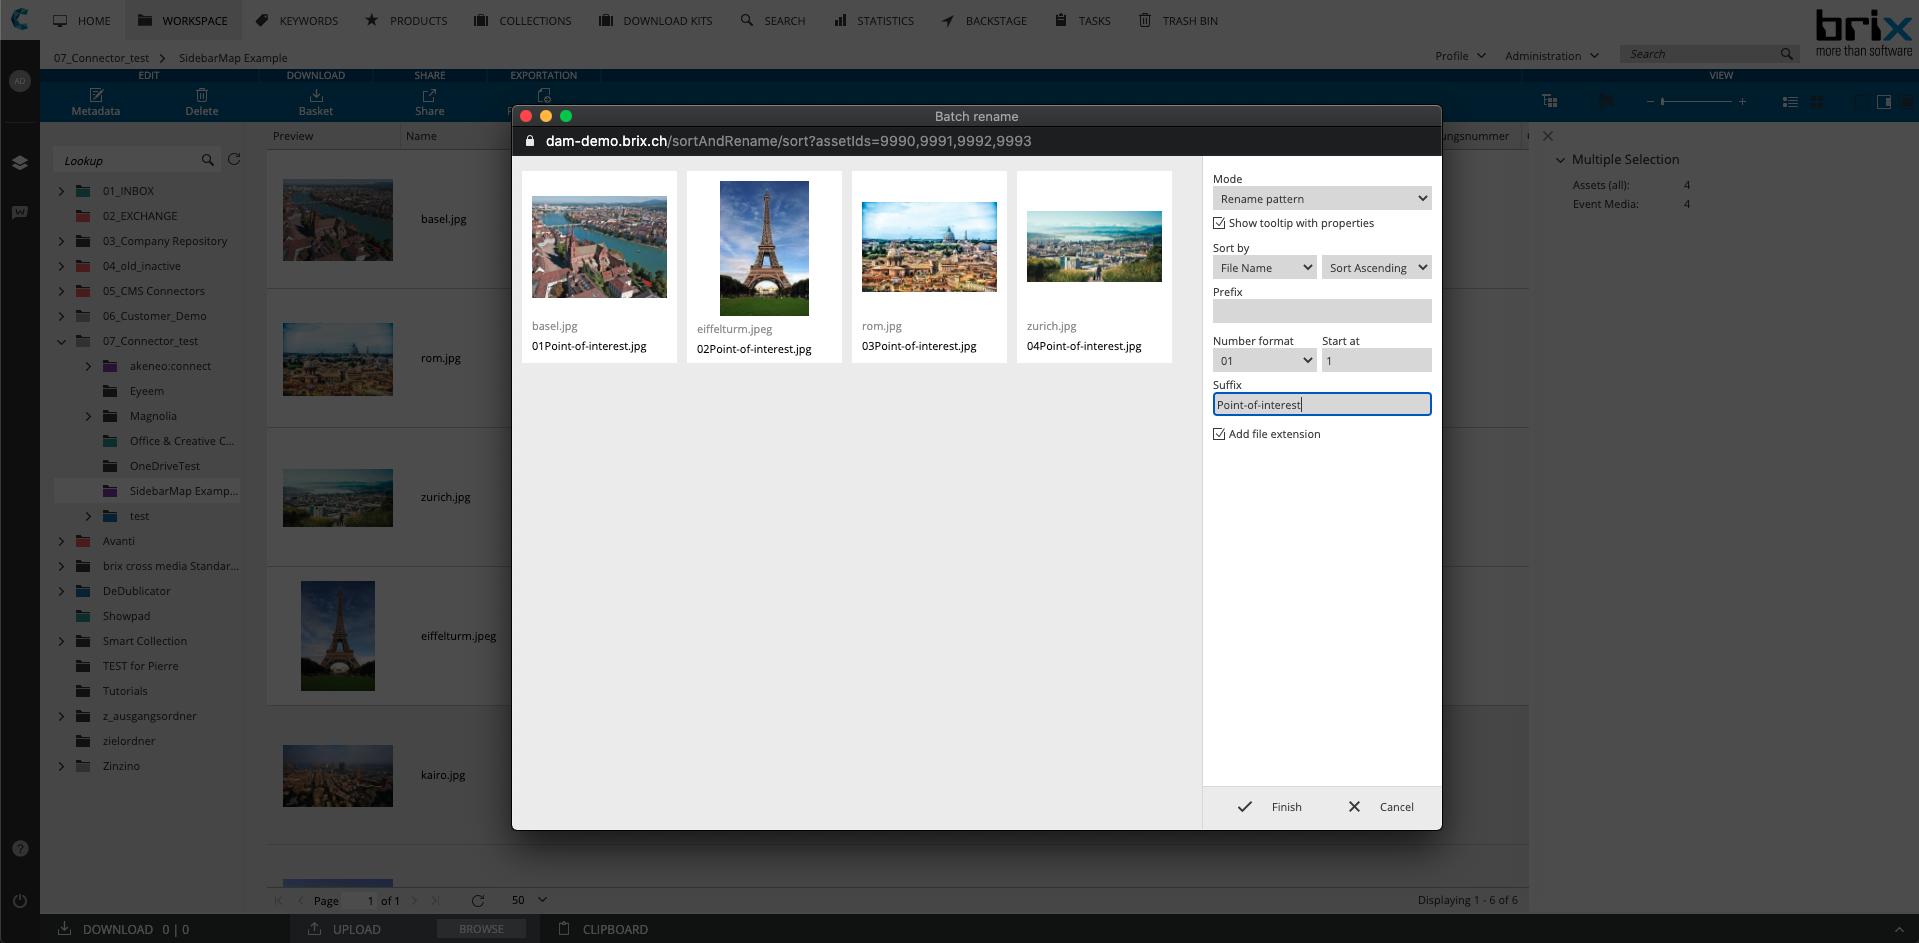The image size is (1919, 943).
Task: Open the PRODUCTS menu
Action: [x=406, y=20]
